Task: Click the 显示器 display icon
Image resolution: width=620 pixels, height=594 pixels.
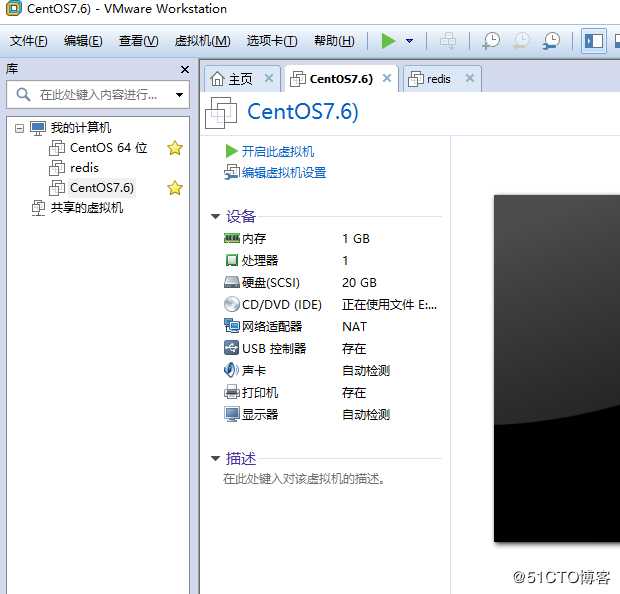Action: pos(232,414)
